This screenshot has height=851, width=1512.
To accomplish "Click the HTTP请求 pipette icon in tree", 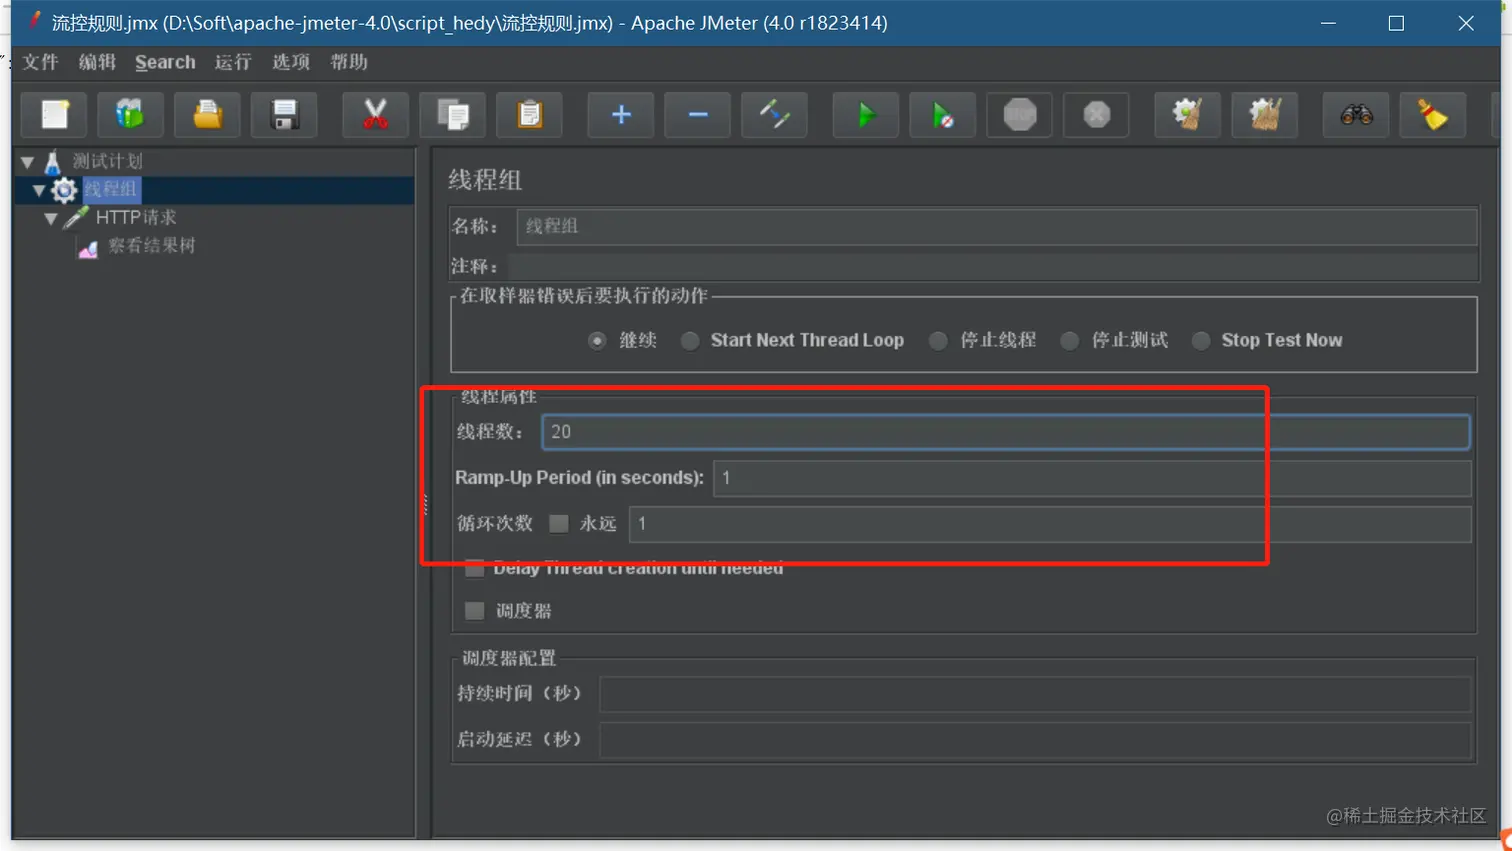I will [76, 217].
